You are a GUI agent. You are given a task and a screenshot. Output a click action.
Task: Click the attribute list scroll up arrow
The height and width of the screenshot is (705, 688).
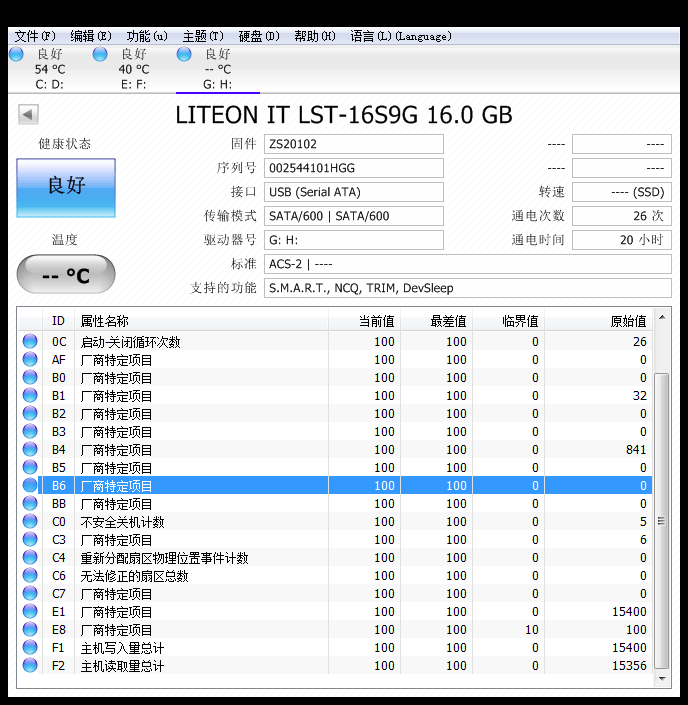tap(662, 317)
